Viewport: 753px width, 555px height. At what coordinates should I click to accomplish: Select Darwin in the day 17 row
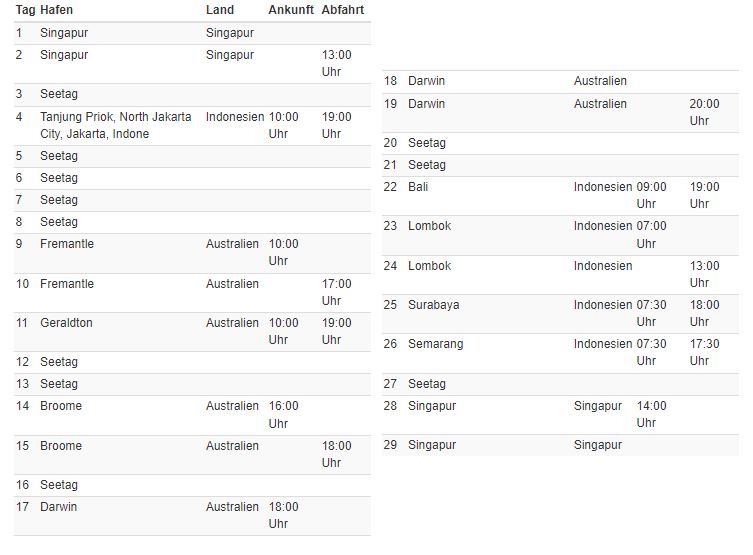click(58, 507)
